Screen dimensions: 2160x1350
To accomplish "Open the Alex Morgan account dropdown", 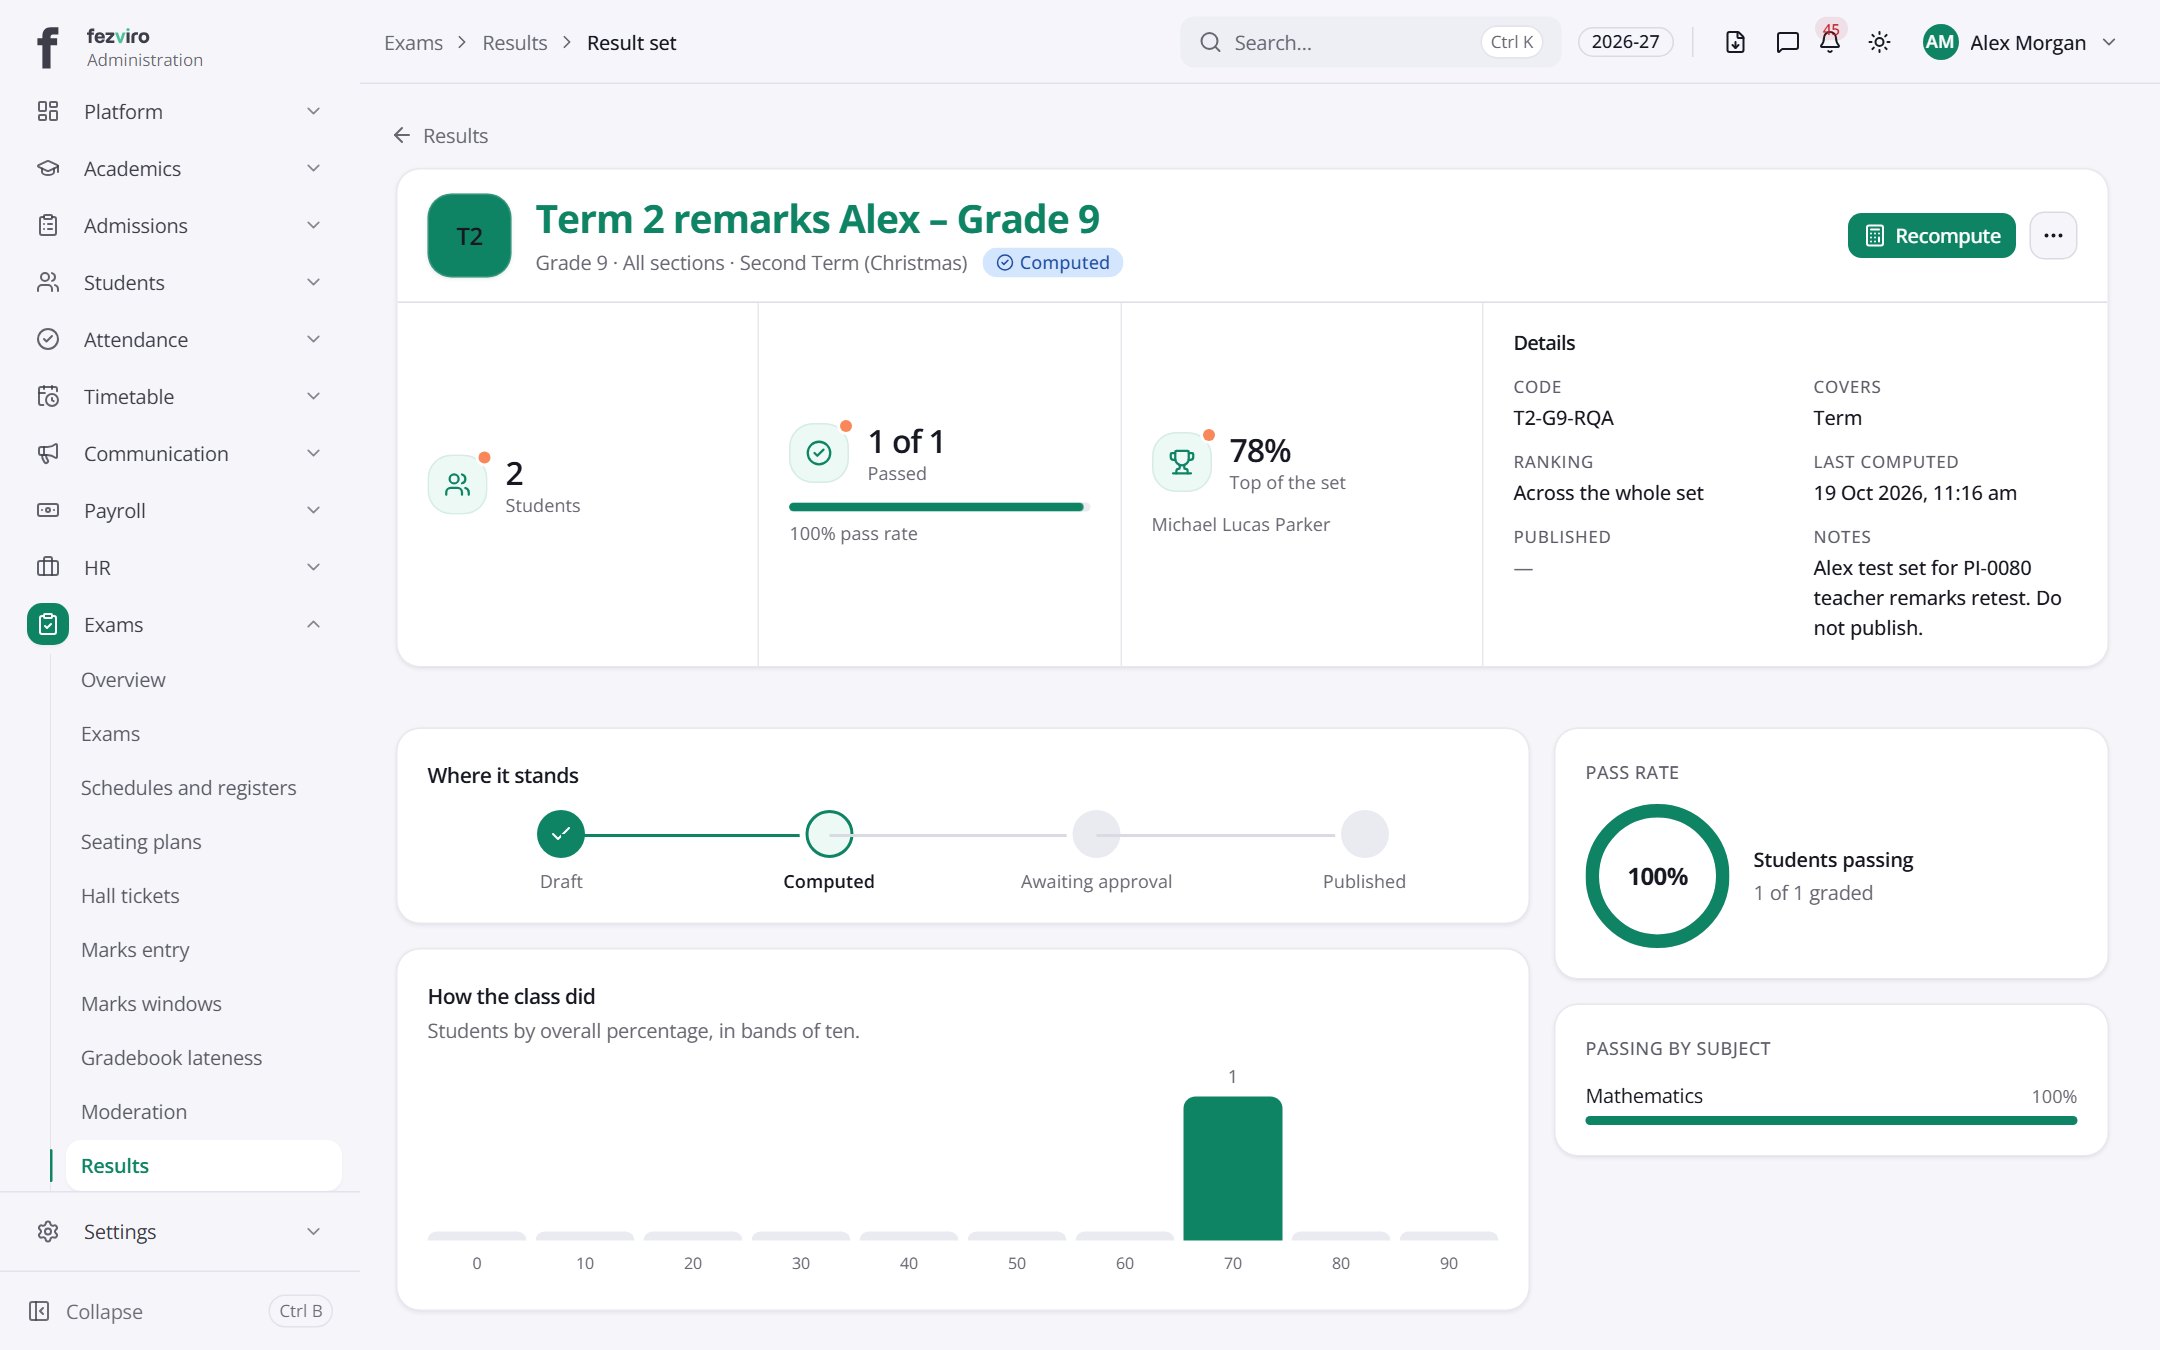I will pos(2020,42).
